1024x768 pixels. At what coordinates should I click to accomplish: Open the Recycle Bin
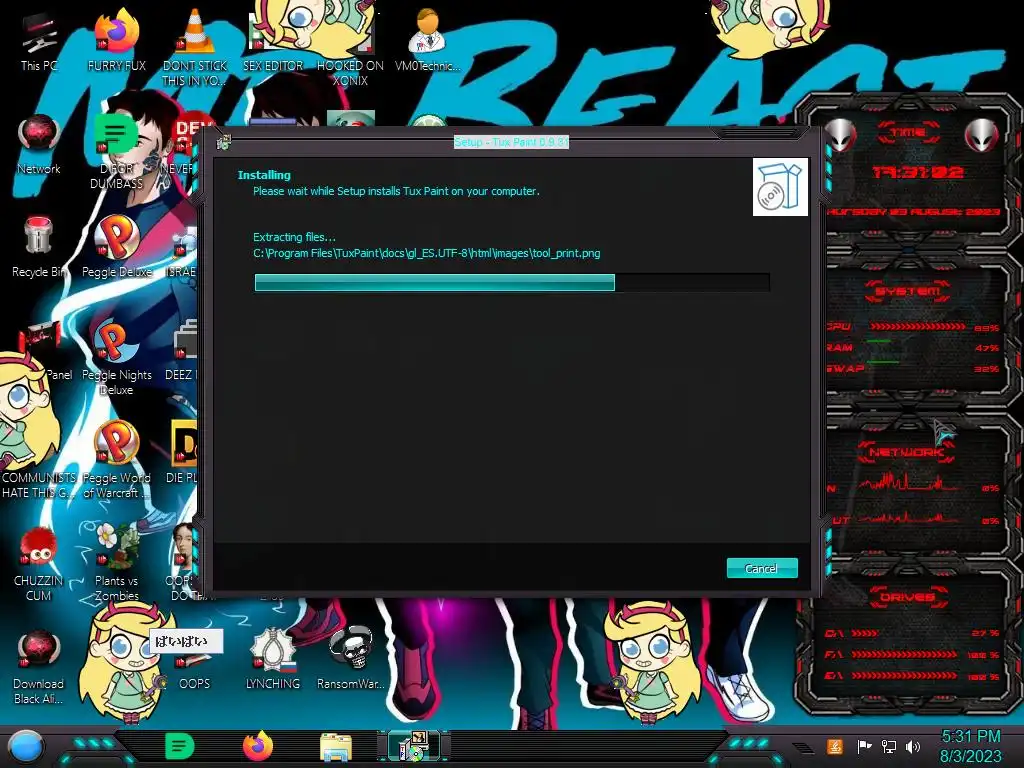coord(39,247)
